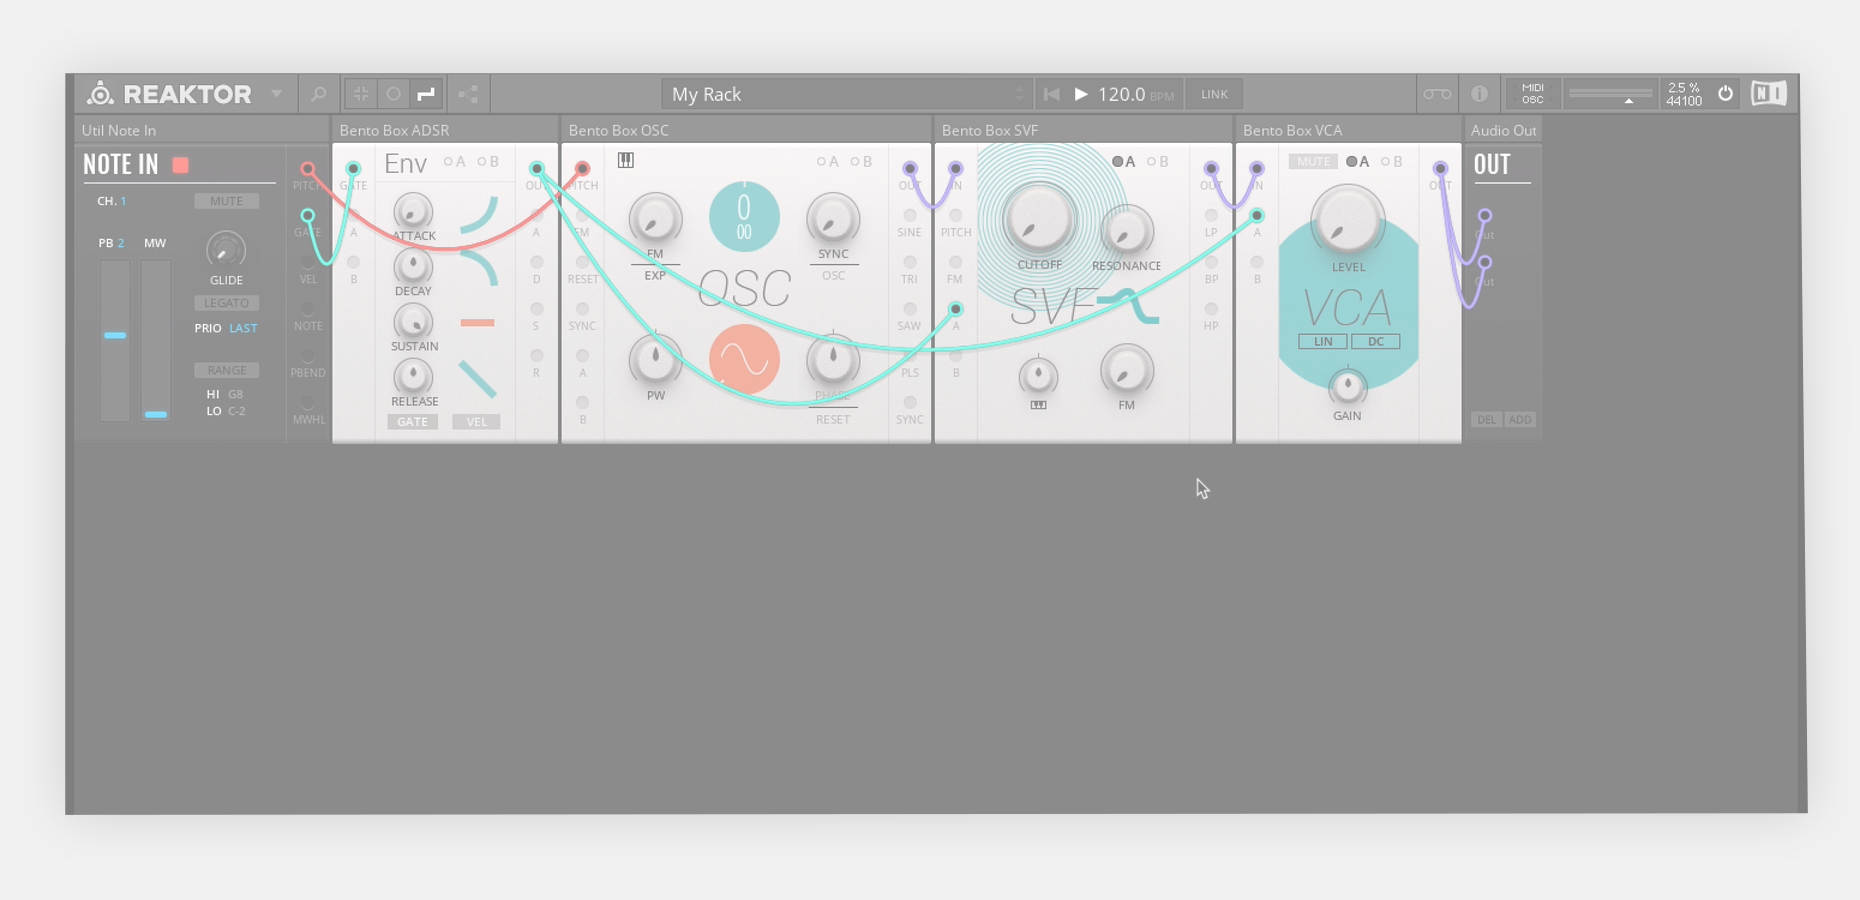Change the LO note range C-2
The width and height of the screenshot is (1860, 900).
[237, 411]
